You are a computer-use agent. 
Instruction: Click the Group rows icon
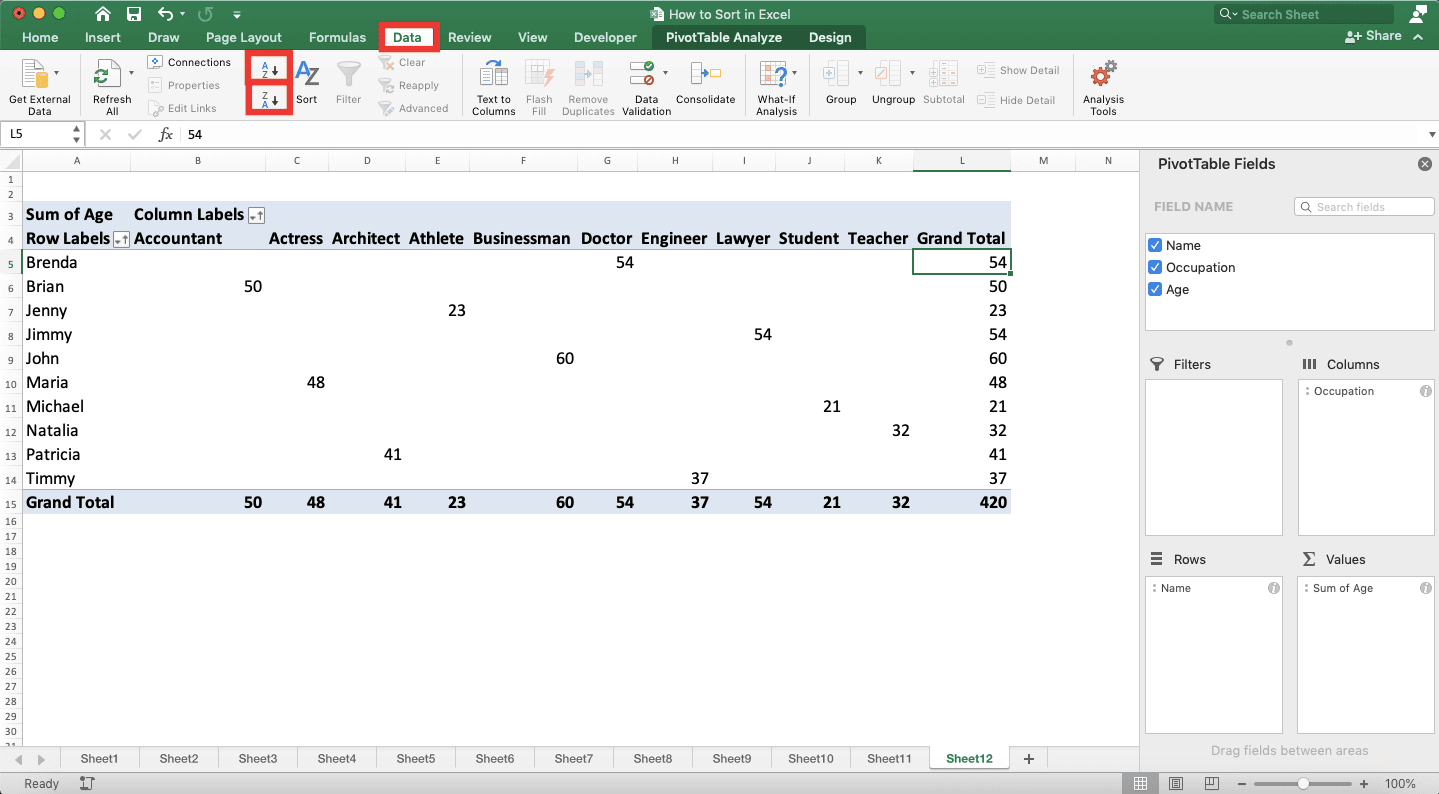[x=835, y=74]
